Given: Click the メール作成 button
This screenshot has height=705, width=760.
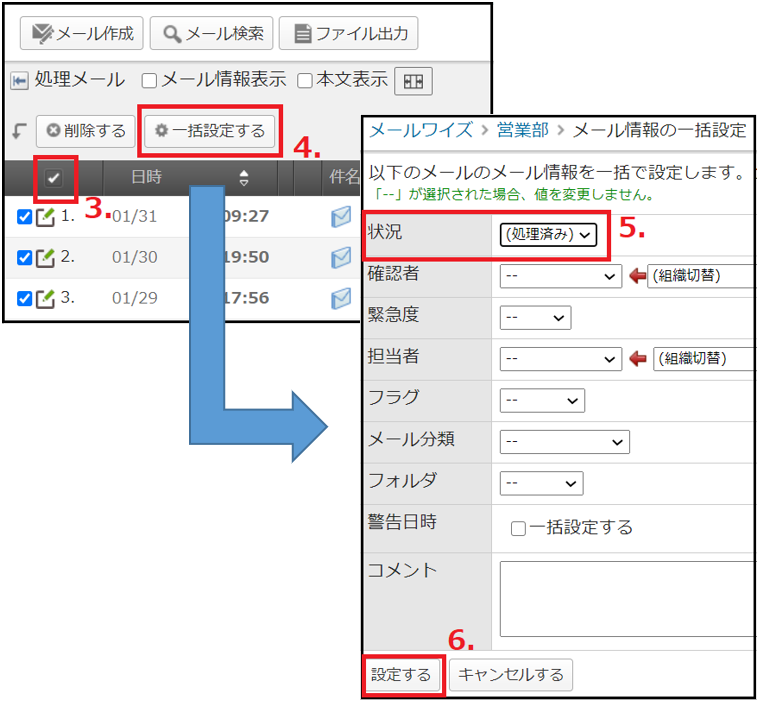Looking at the screenshot, I should point(82,34).
